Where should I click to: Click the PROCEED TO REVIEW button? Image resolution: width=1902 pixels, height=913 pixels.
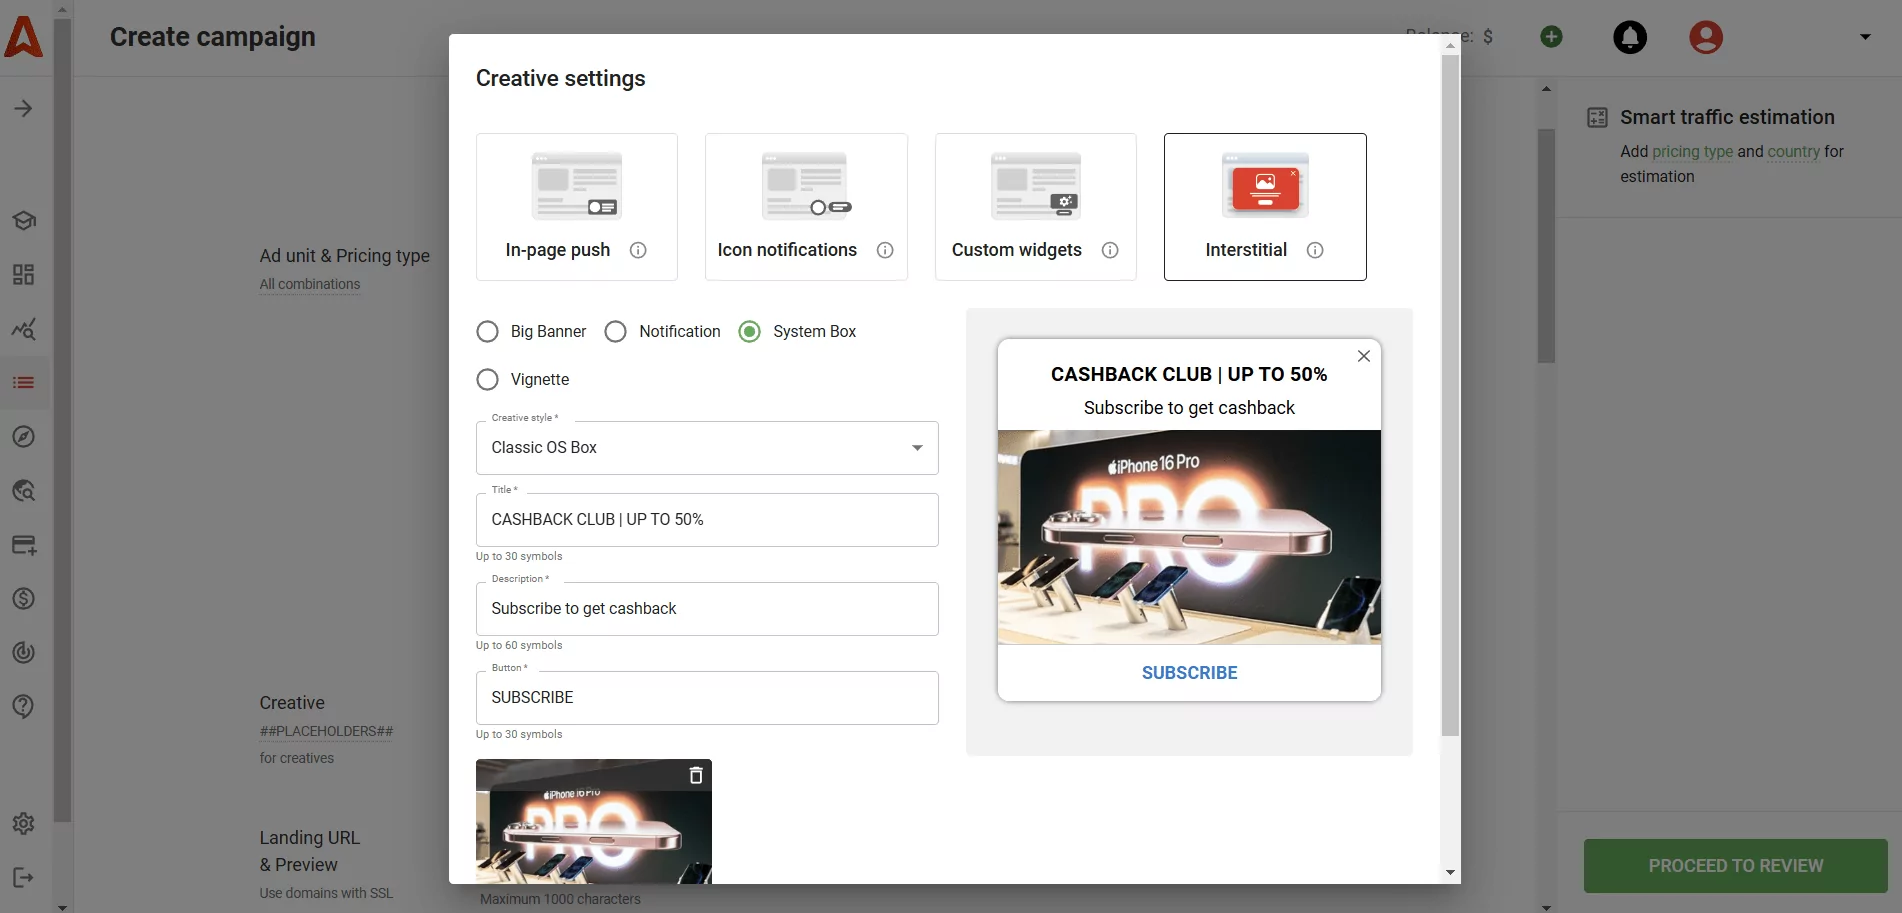click(x=1735, y=865)
